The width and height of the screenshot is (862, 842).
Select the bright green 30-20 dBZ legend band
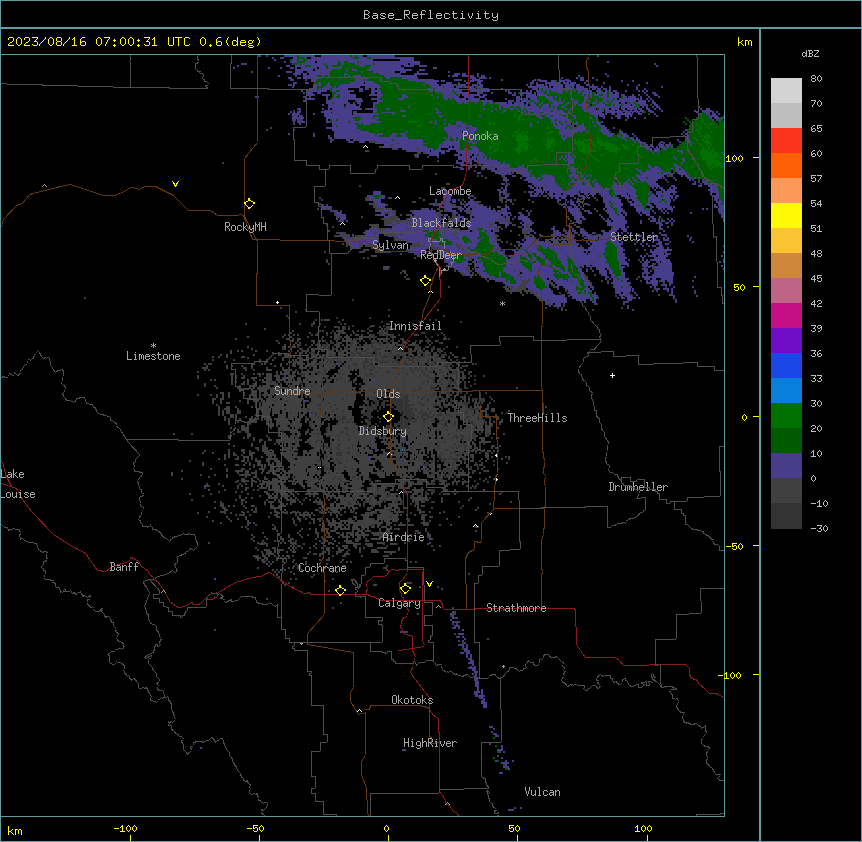tap(786, 416)
